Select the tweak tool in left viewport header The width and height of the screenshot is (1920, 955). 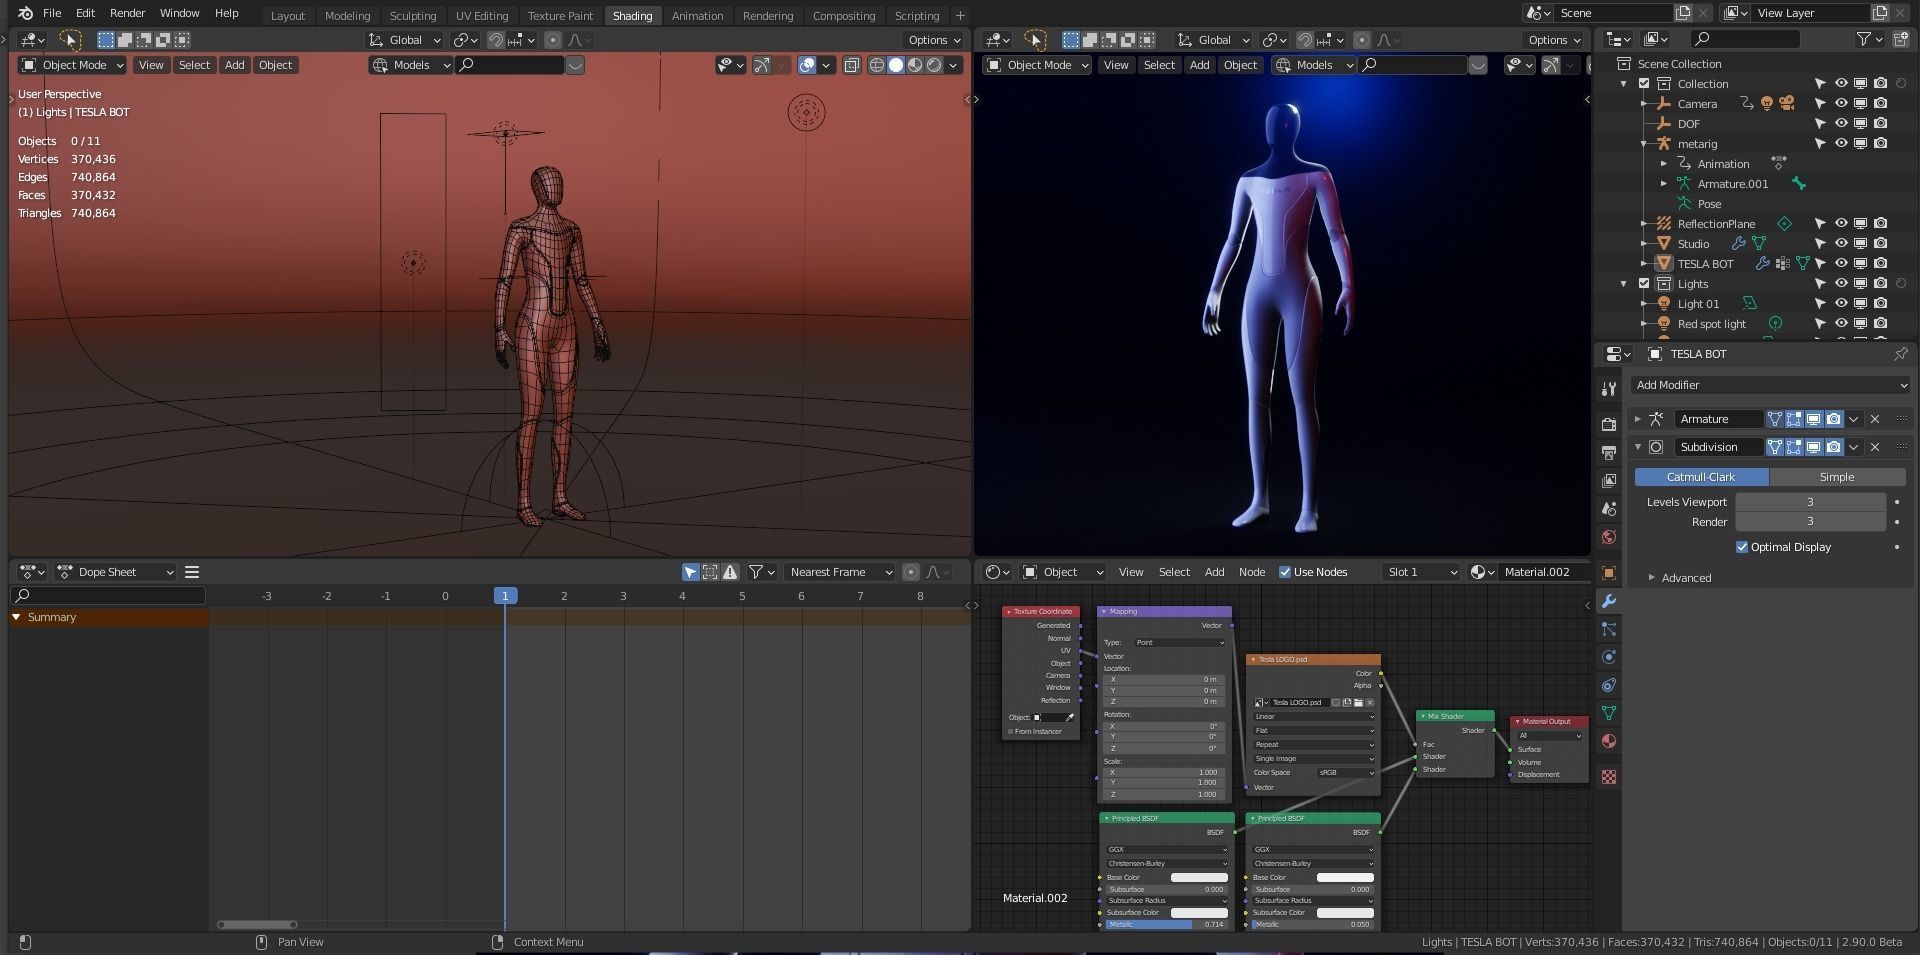pyautogui.click(x=70, y=40)
